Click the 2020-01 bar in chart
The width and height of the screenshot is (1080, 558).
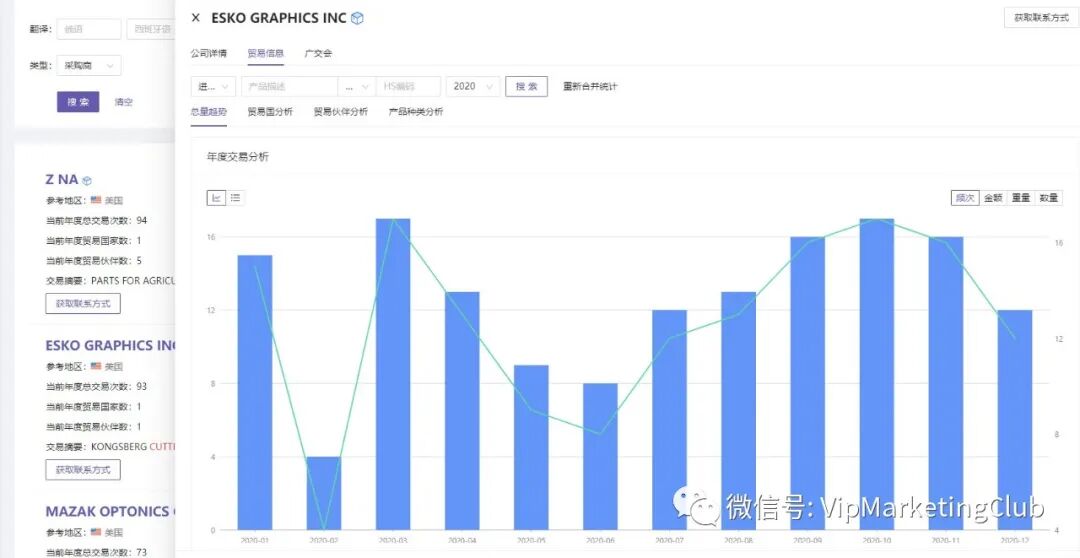255,393
